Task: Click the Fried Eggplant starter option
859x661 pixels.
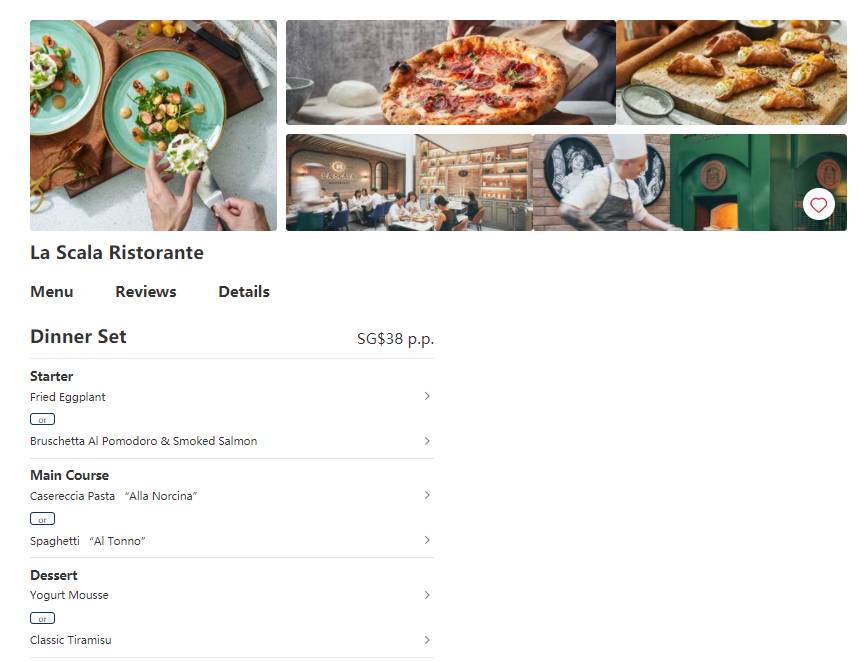Action: 68,397
